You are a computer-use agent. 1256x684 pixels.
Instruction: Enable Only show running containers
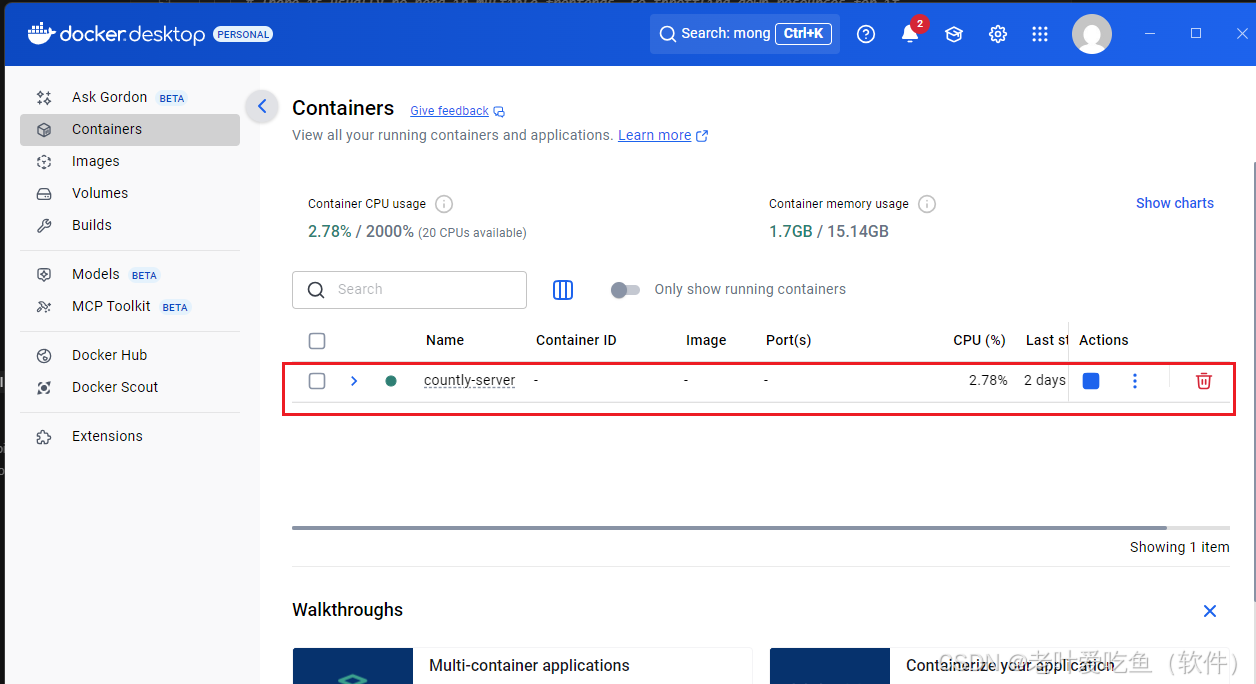tap(625, 289)
